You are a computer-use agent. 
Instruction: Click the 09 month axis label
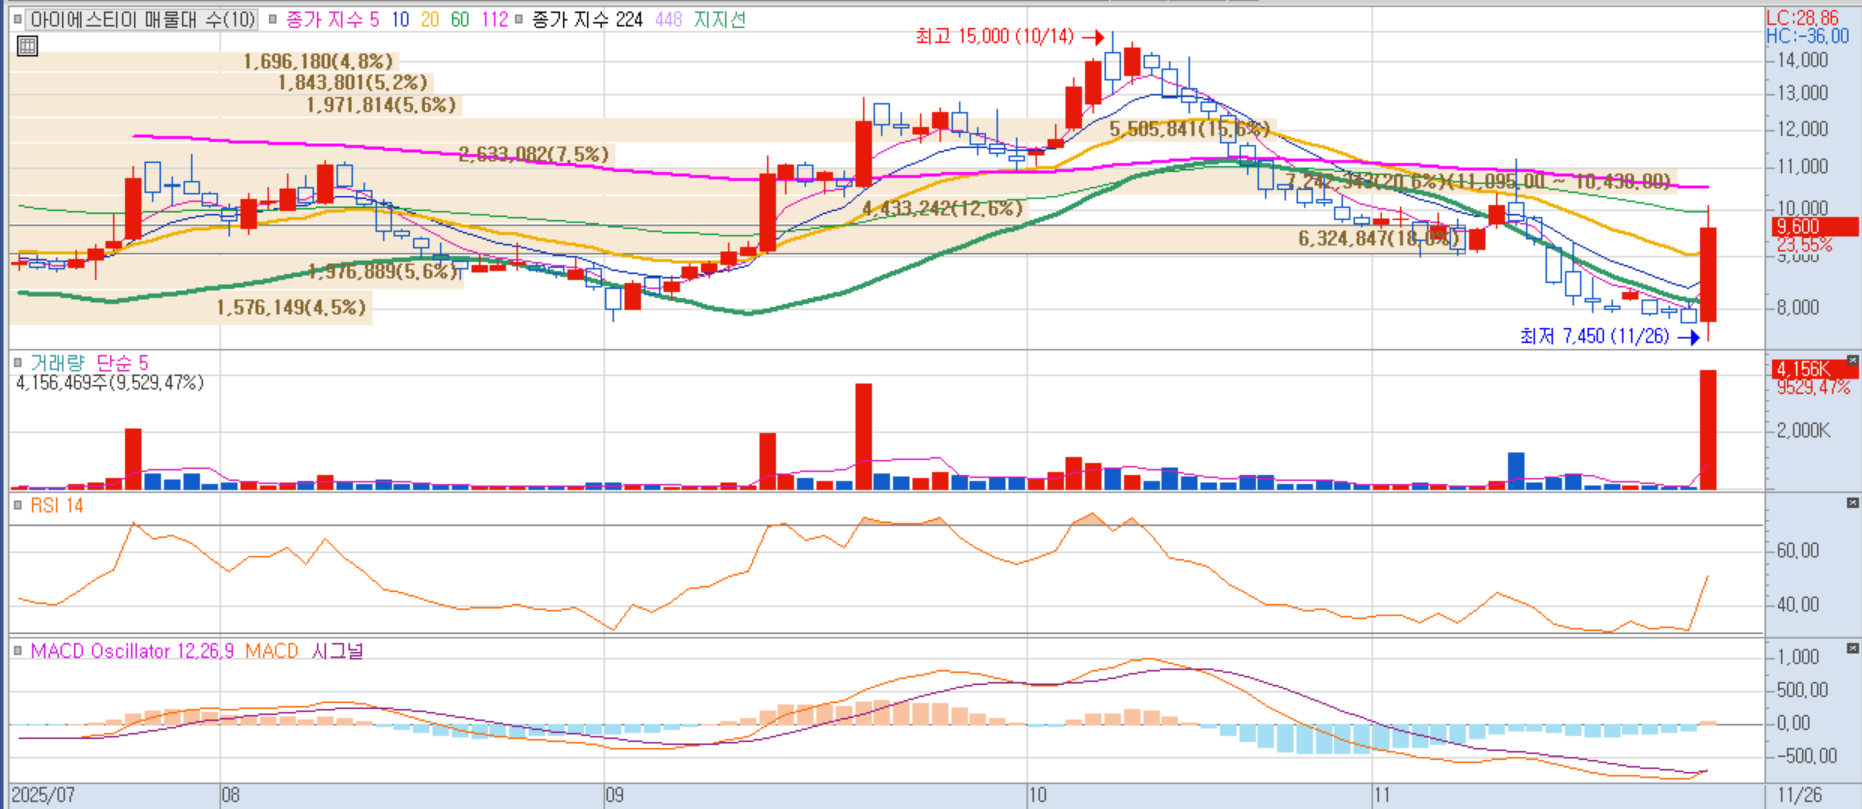pyautogui.click(x=614, y=795)
